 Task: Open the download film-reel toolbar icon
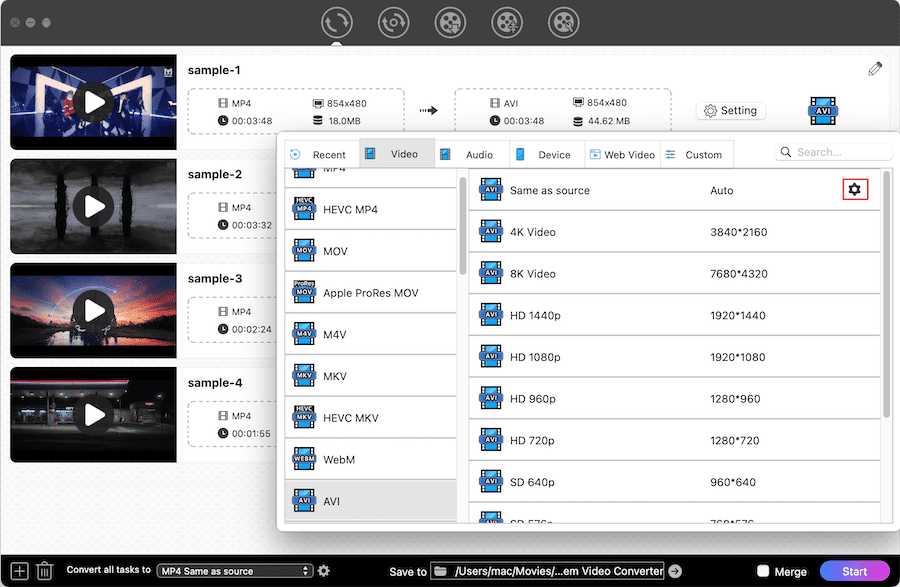point(450,23)
